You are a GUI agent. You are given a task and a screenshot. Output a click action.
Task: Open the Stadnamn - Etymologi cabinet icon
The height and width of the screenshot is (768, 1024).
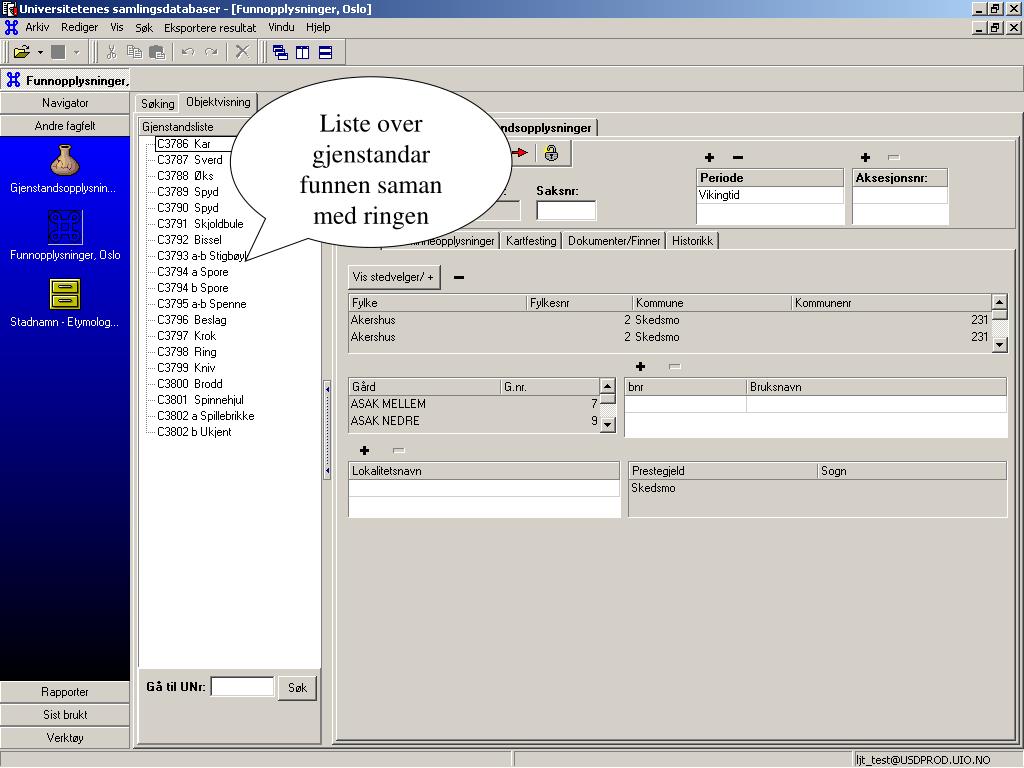(65, 294)
